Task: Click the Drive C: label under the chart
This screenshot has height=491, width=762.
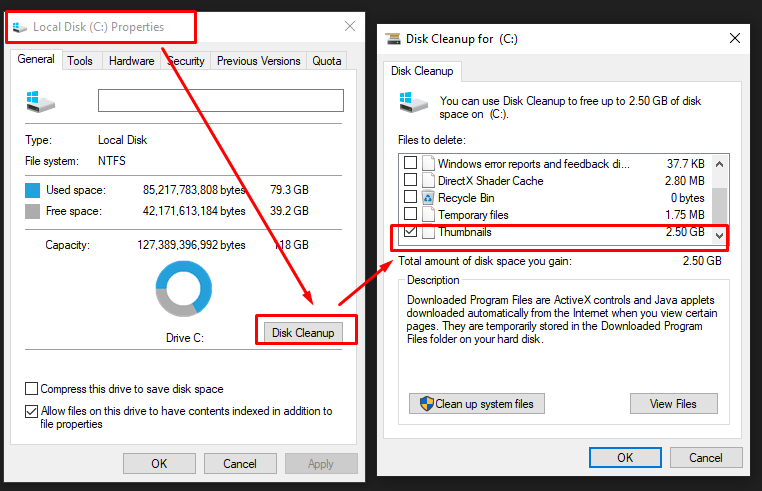Action: coord(185,338)
